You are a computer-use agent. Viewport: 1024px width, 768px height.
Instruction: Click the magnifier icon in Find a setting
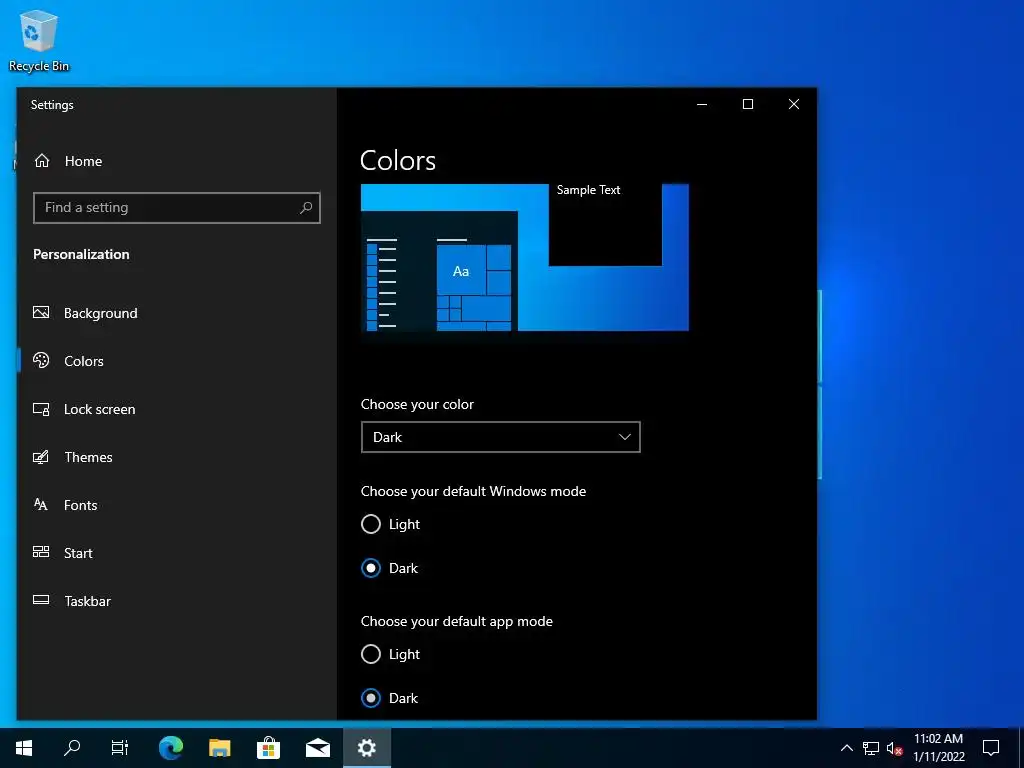pyautogui.click(x=306, y=208)
